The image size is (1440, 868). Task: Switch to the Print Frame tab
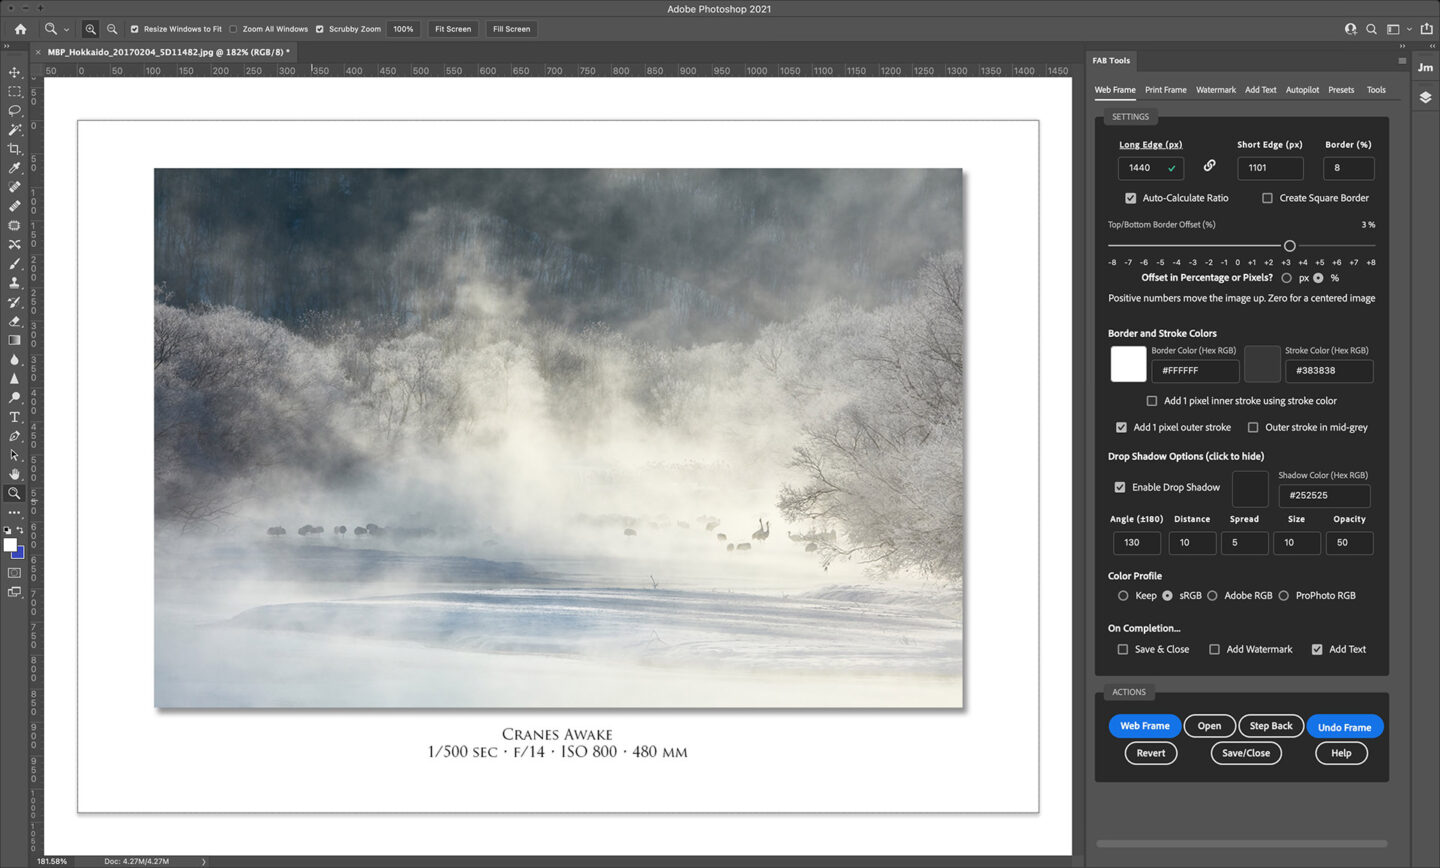[x=1165, y=90]
